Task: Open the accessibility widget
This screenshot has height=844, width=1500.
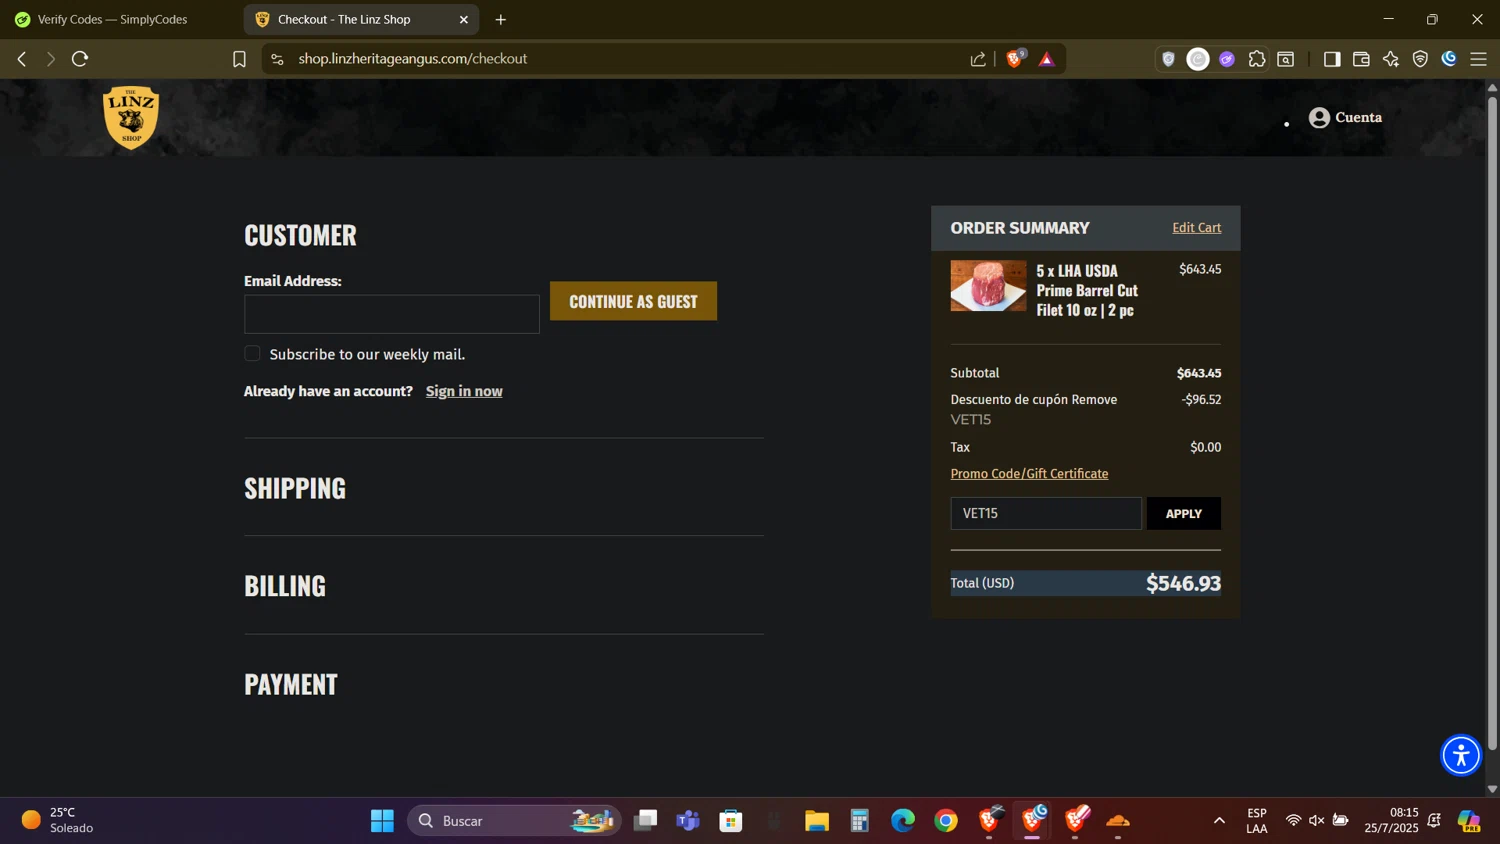Action: [x=1460, y=755]
